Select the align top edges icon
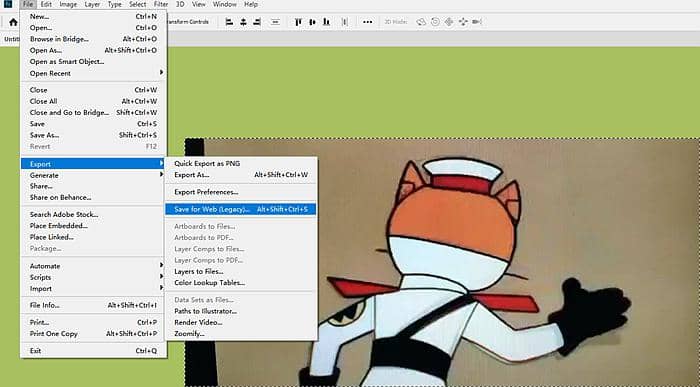 tap(298, 22)
